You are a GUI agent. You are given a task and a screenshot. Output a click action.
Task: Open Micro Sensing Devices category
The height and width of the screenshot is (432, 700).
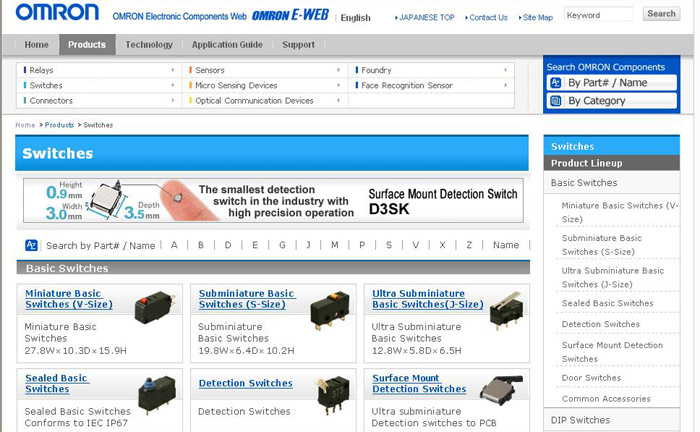tap(236, 85)
